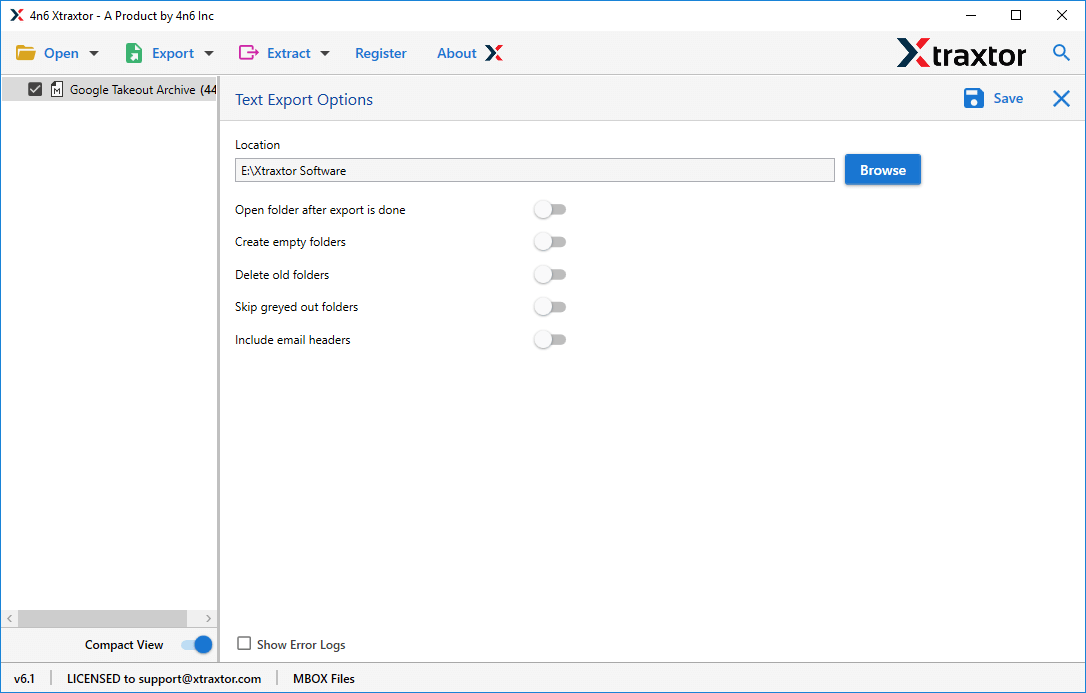Check the Show Error Logs checkbox
The width and height of the screenshot is (1086, 693).
click(244, 644)
